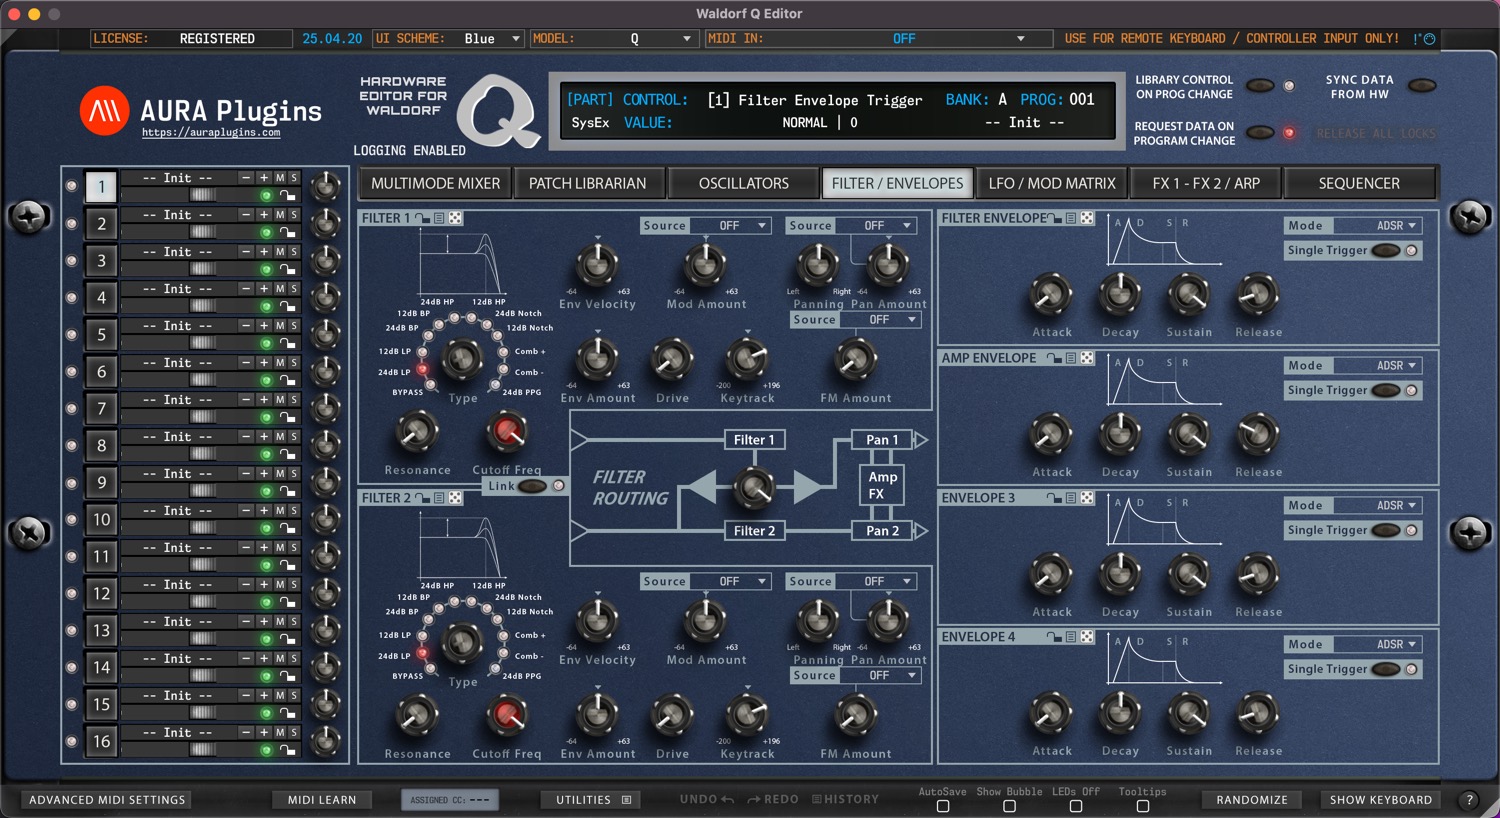Screen dimensions: 1500x818
Task: Click the Filter Envelope Attack knob
Action: pyautogui.click(x=1051, y=294)
